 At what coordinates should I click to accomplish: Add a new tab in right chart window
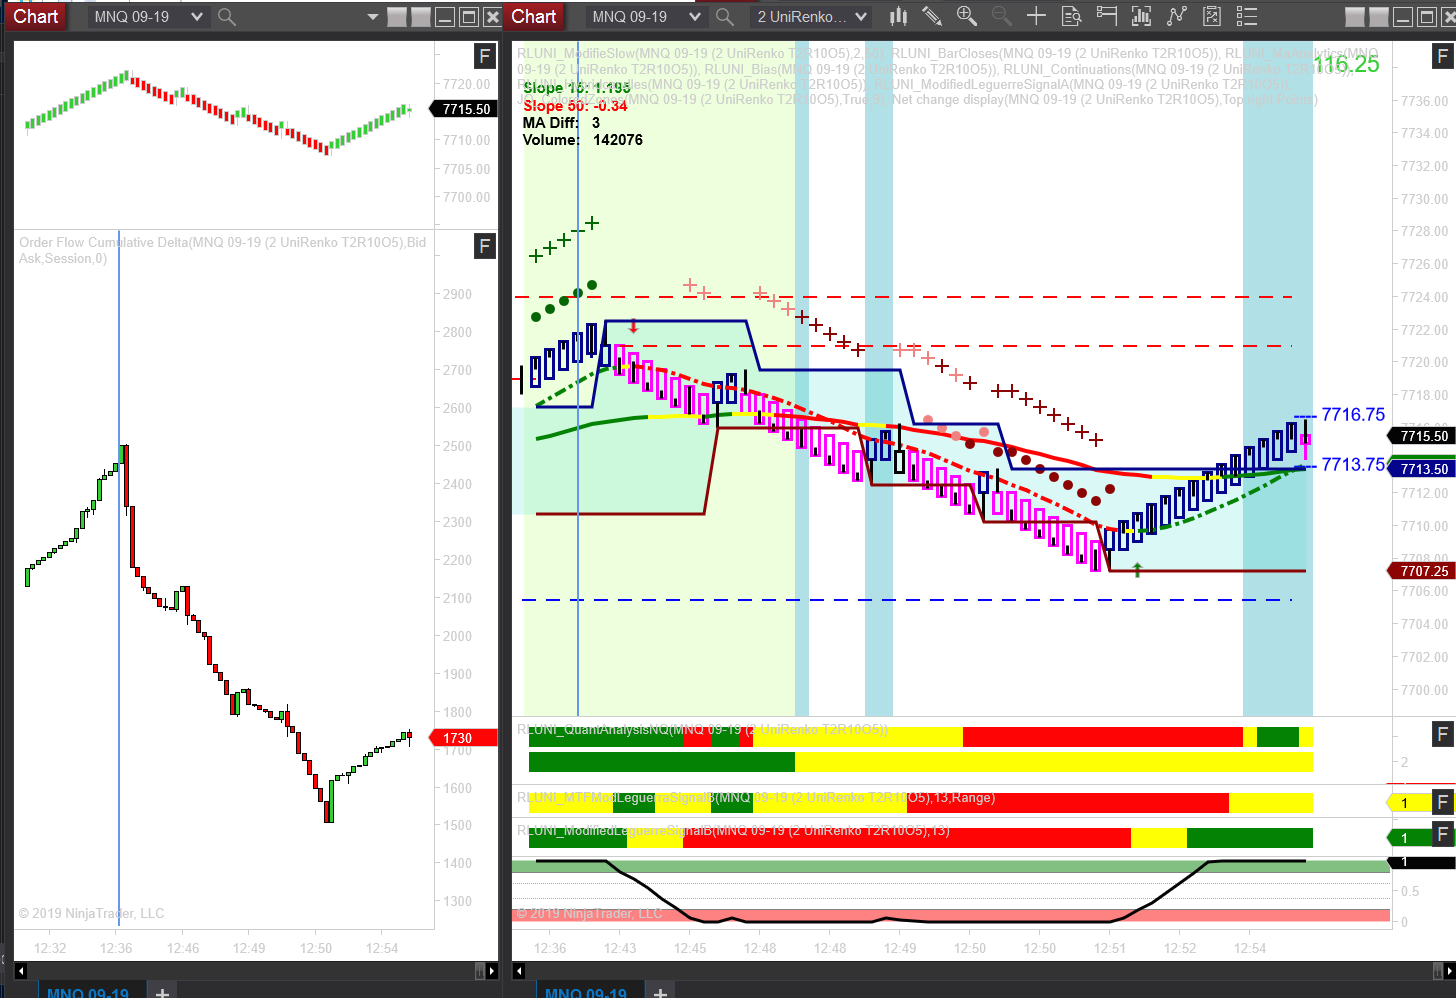click(659, 991)
